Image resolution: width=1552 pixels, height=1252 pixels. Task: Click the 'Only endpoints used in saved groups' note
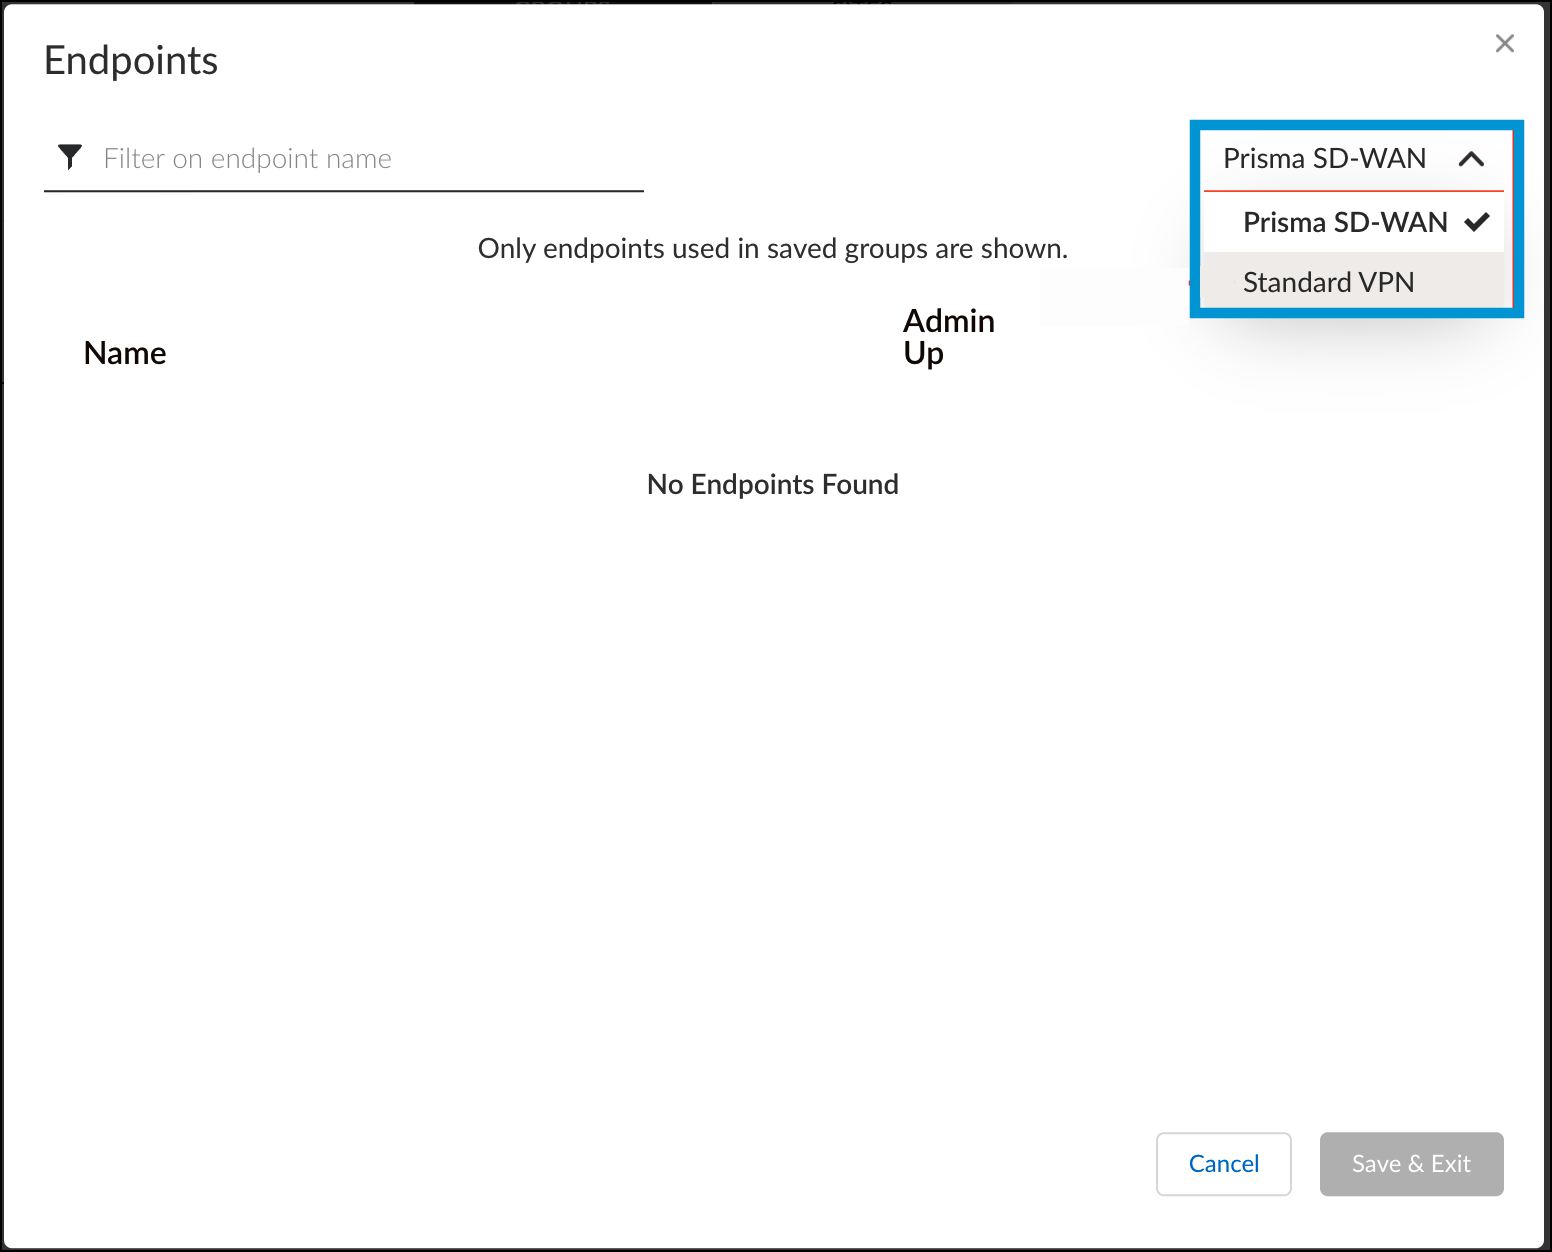773,248
